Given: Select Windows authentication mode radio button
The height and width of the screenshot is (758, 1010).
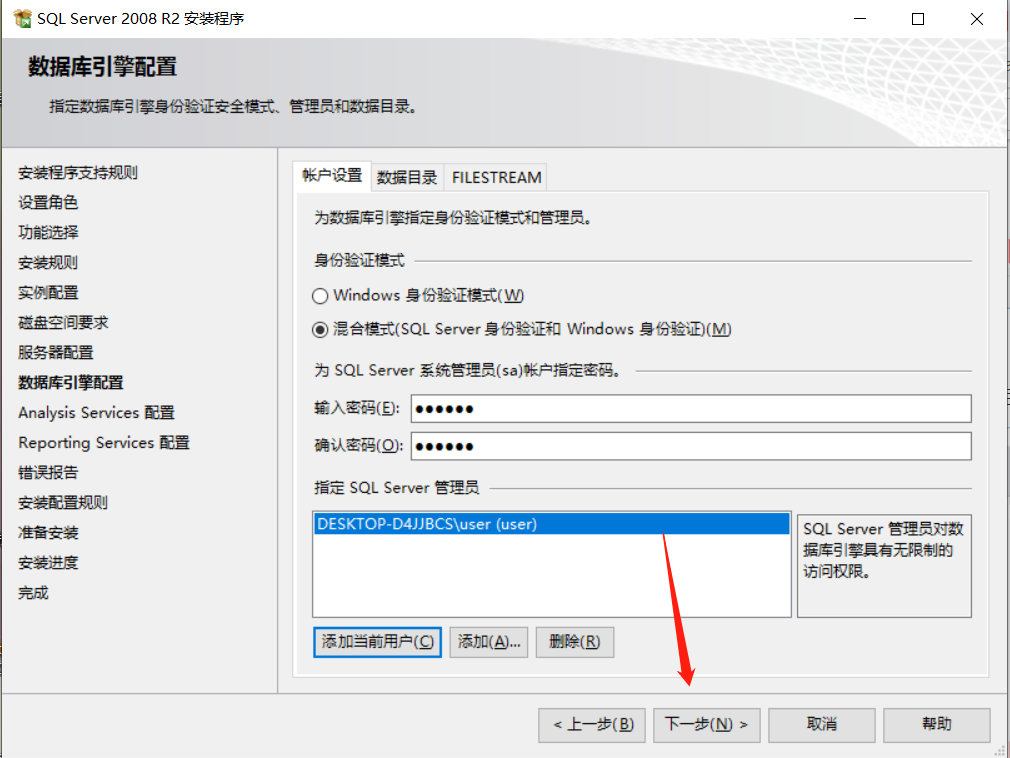Looking at the screenshot, I should pyautogui.click(x=320, y=296).
